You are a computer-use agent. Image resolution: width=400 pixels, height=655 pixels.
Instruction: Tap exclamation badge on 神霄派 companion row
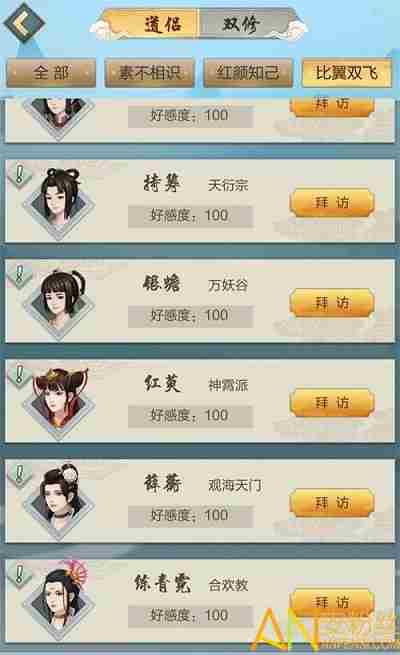tap(19, 375)
